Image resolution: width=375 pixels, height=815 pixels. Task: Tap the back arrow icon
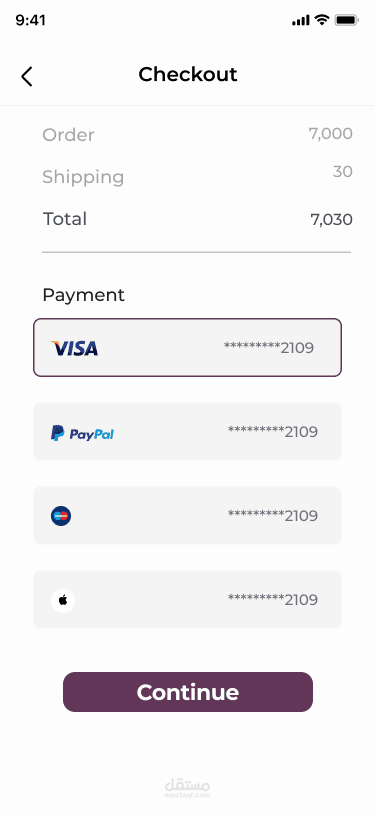(x=27, y=76)
